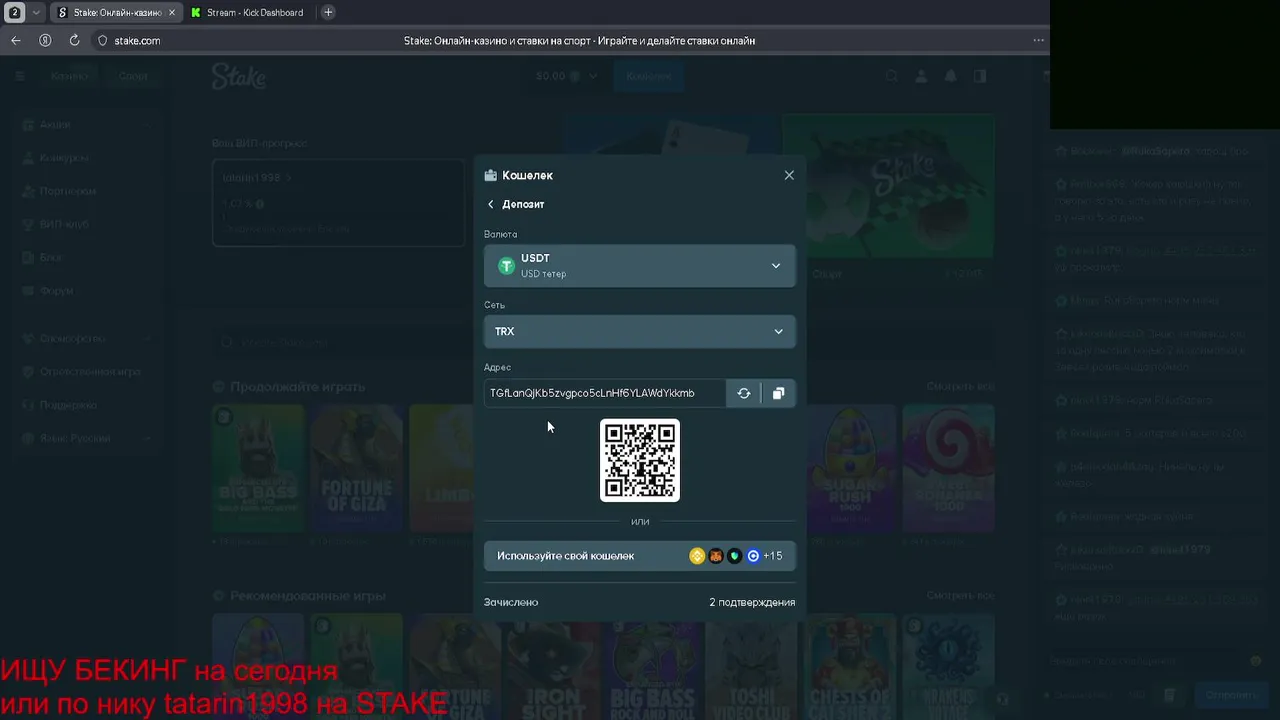Click Используйте свой кошелек button
1280x720 pixels.
click(x=640, y=556)
